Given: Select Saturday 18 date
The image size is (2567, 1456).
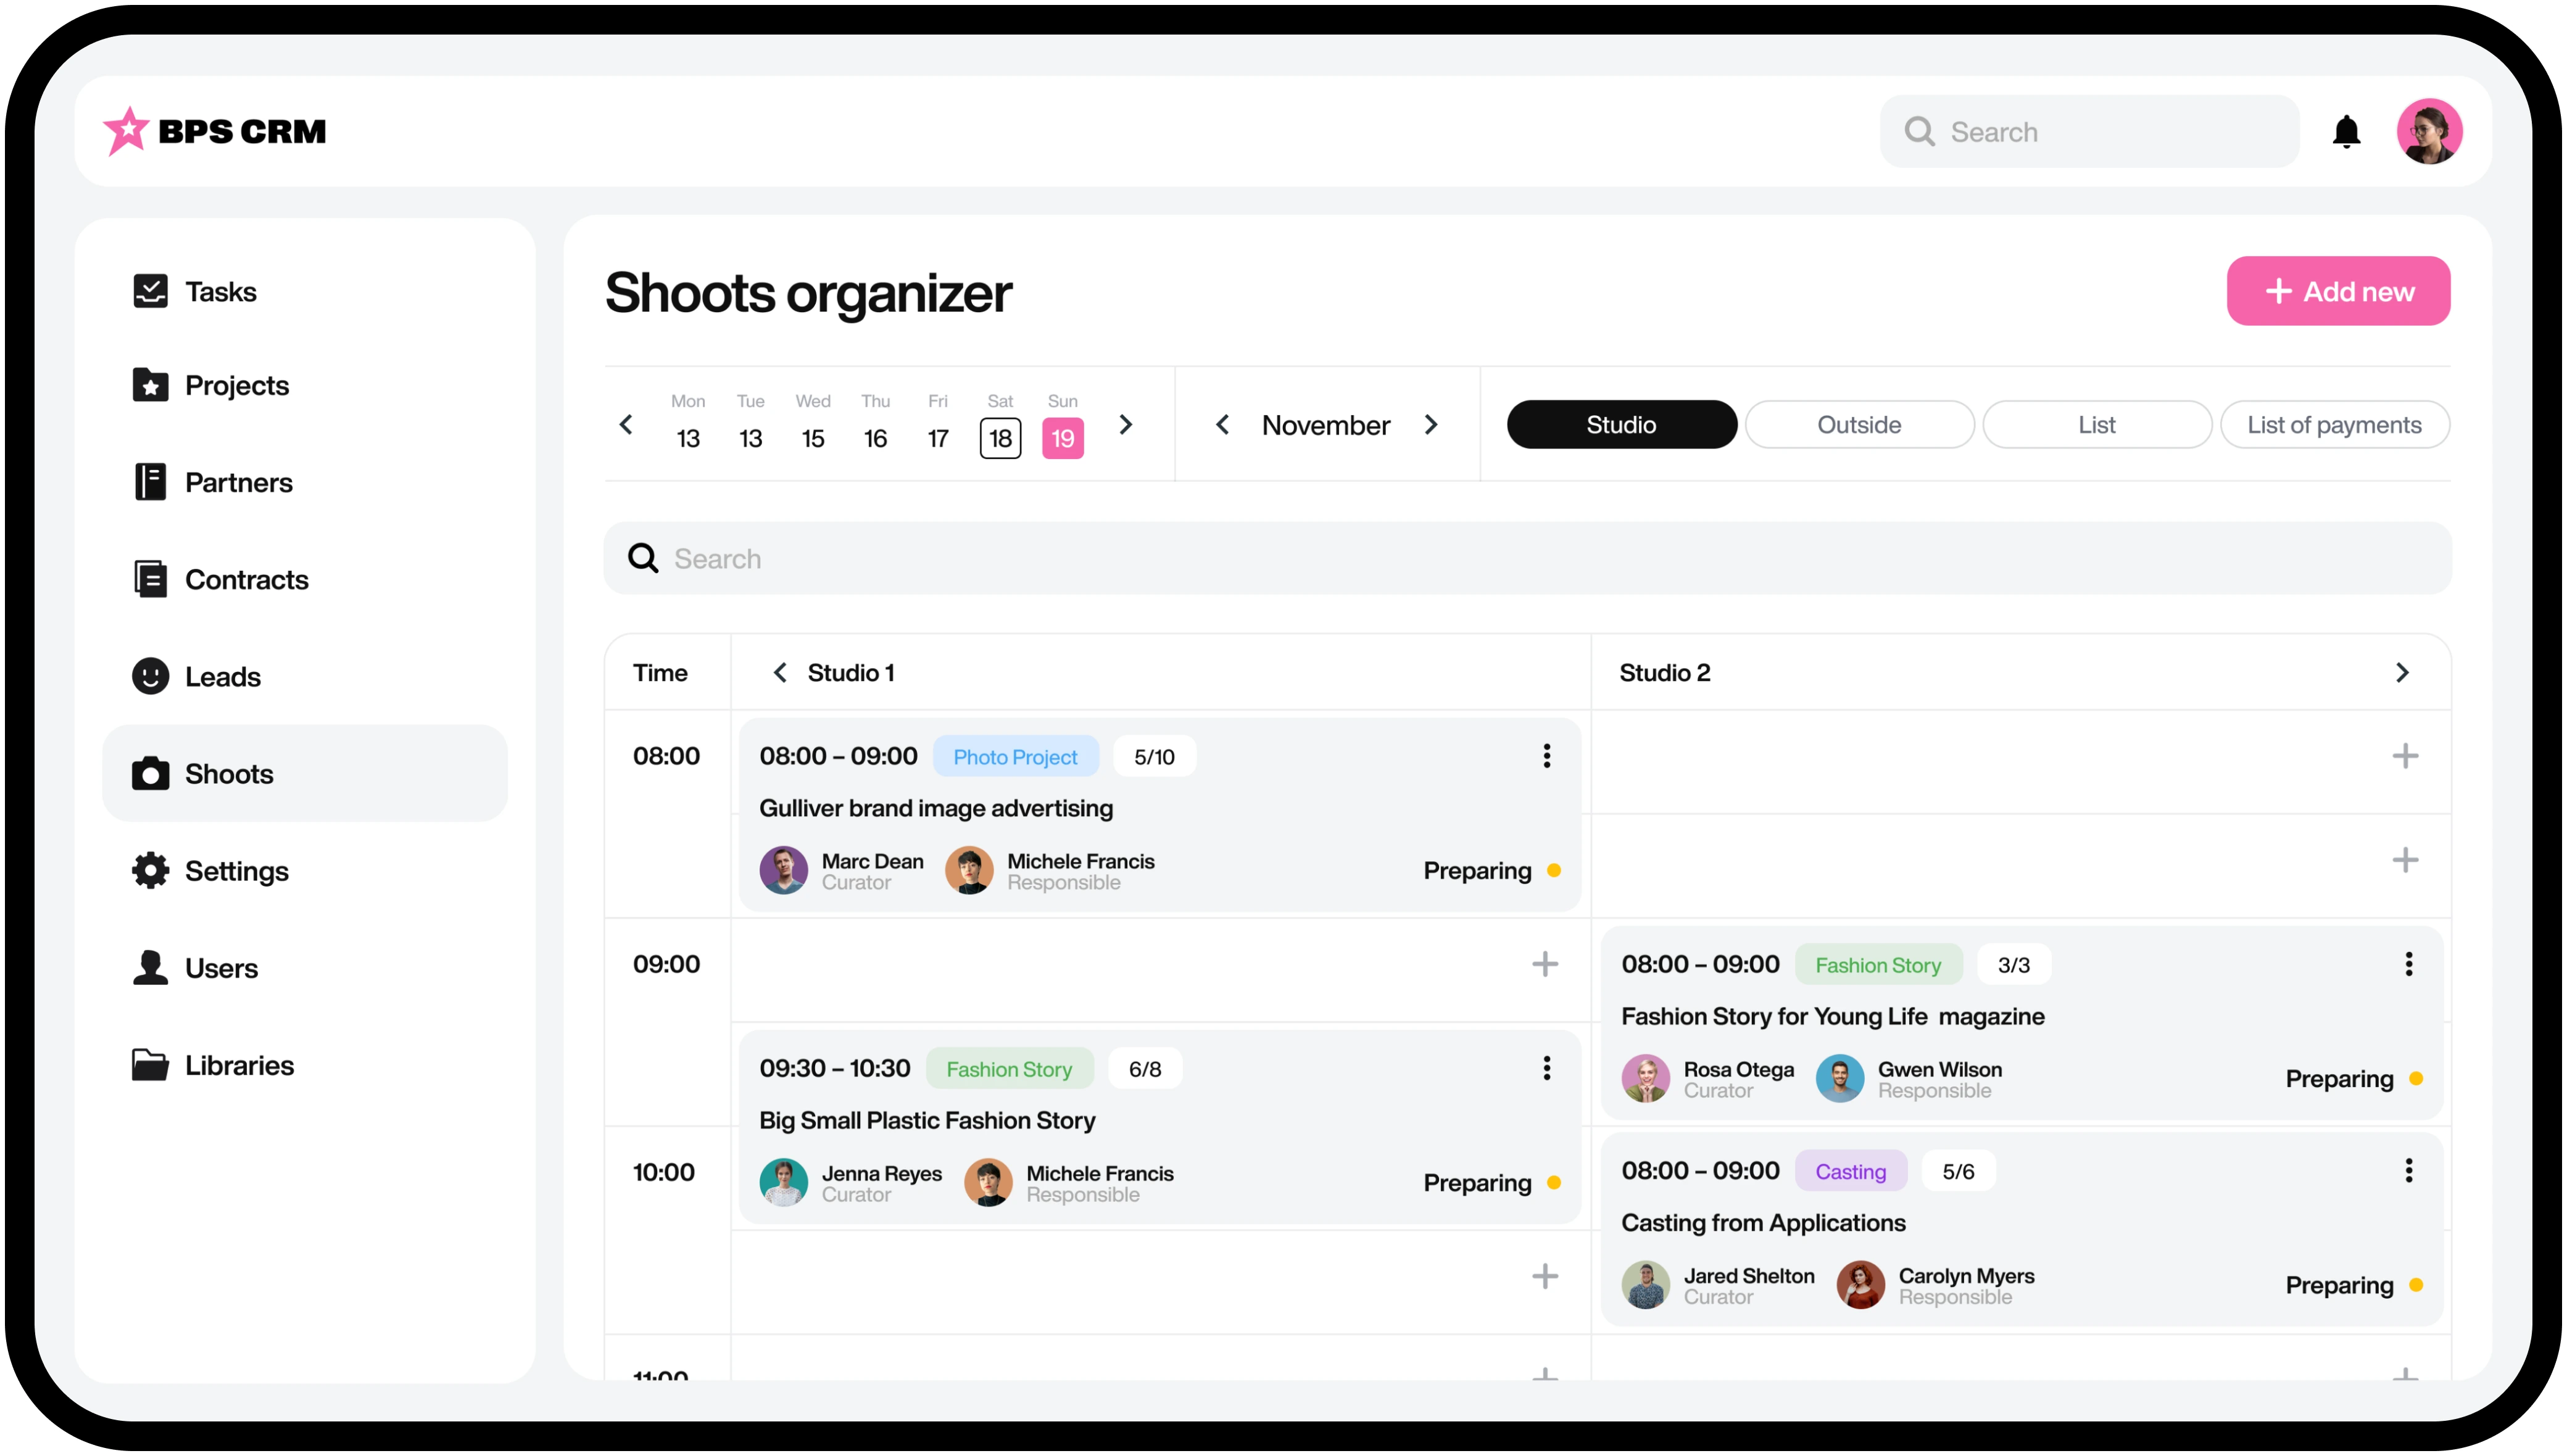Looking at the screenshot, I should coord(1000,437).
